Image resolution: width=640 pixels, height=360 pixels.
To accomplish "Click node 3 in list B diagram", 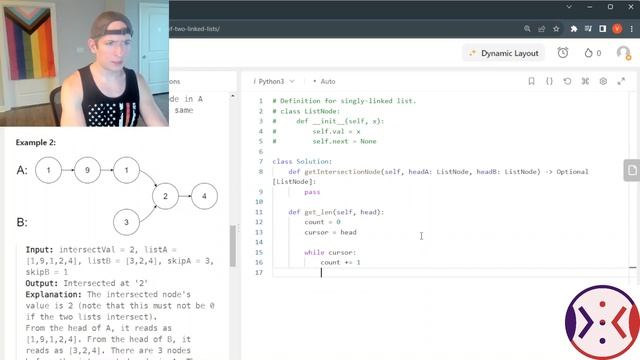I will (126, 222).
